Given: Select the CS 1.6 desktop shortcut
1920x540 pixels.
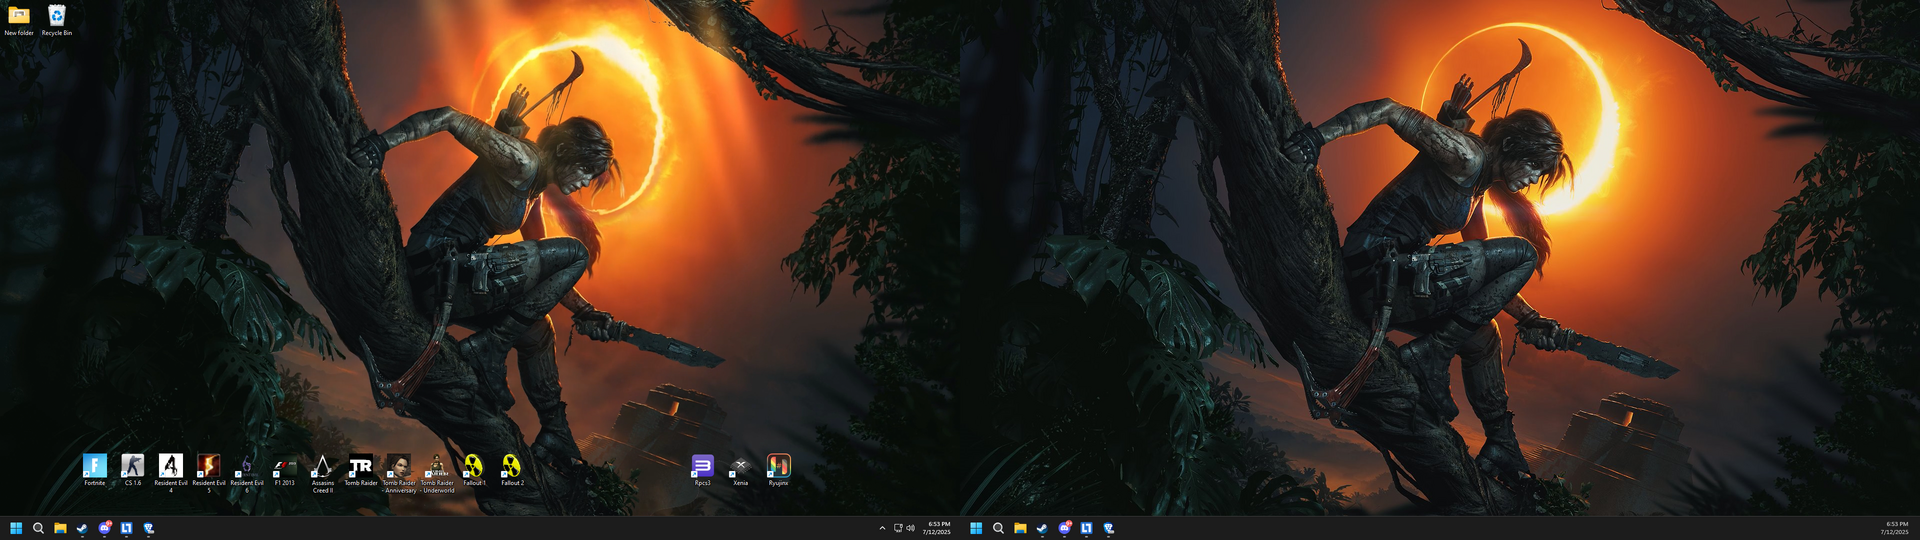Looking at the screenshot, I should (x=133, y=470).
